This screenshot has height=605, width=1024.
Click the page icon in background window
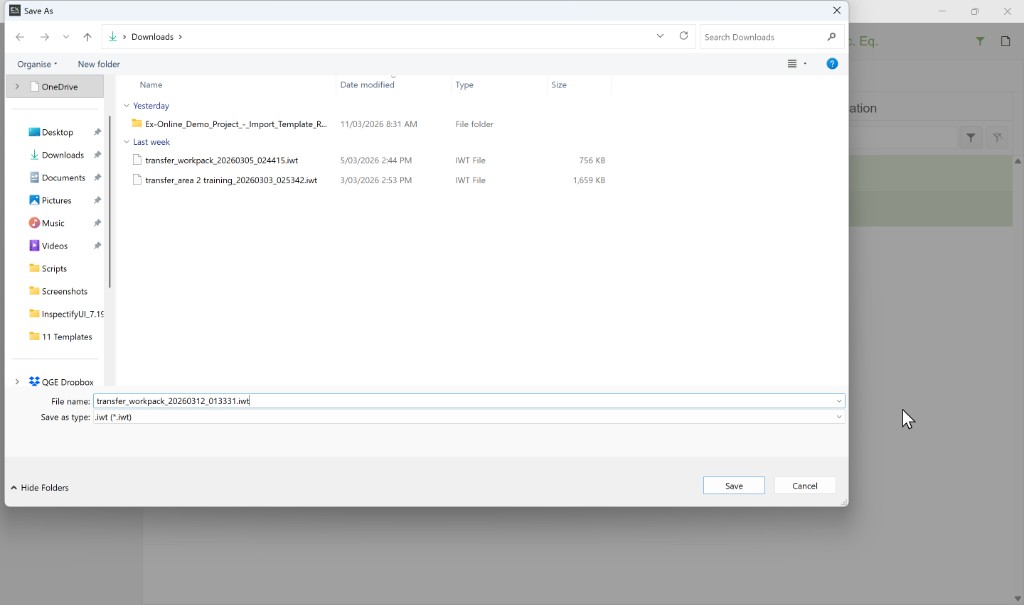pyautogui.click(x=1006, y=41)
